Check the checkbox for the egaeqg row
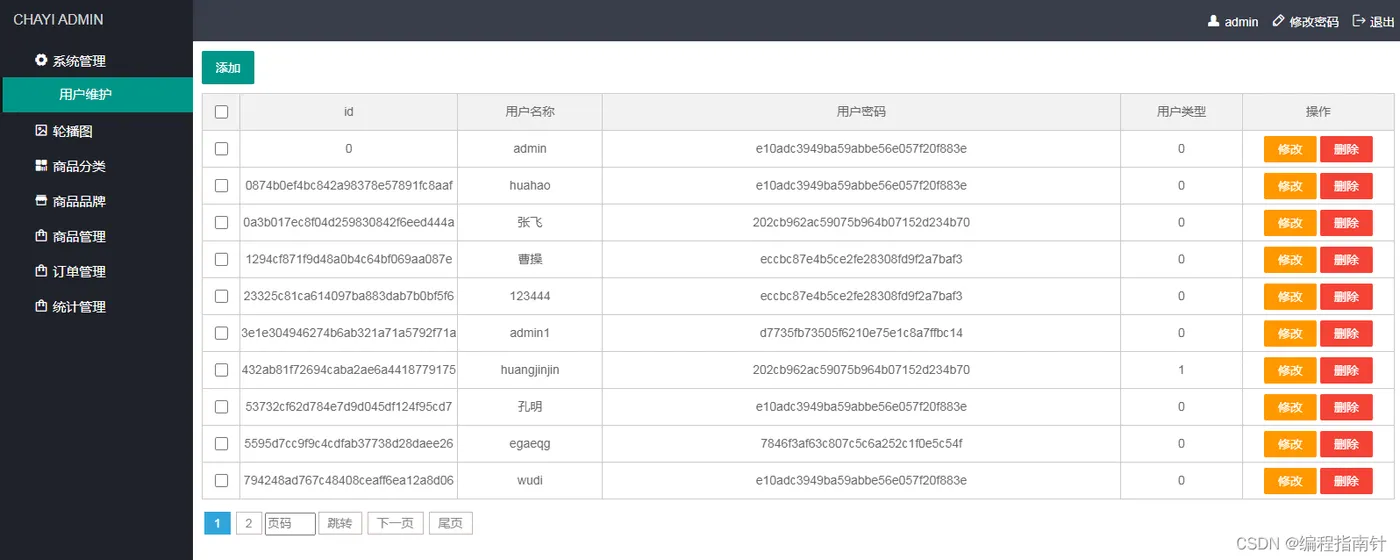The image size is (1400, 560). (x=221, y=444)
